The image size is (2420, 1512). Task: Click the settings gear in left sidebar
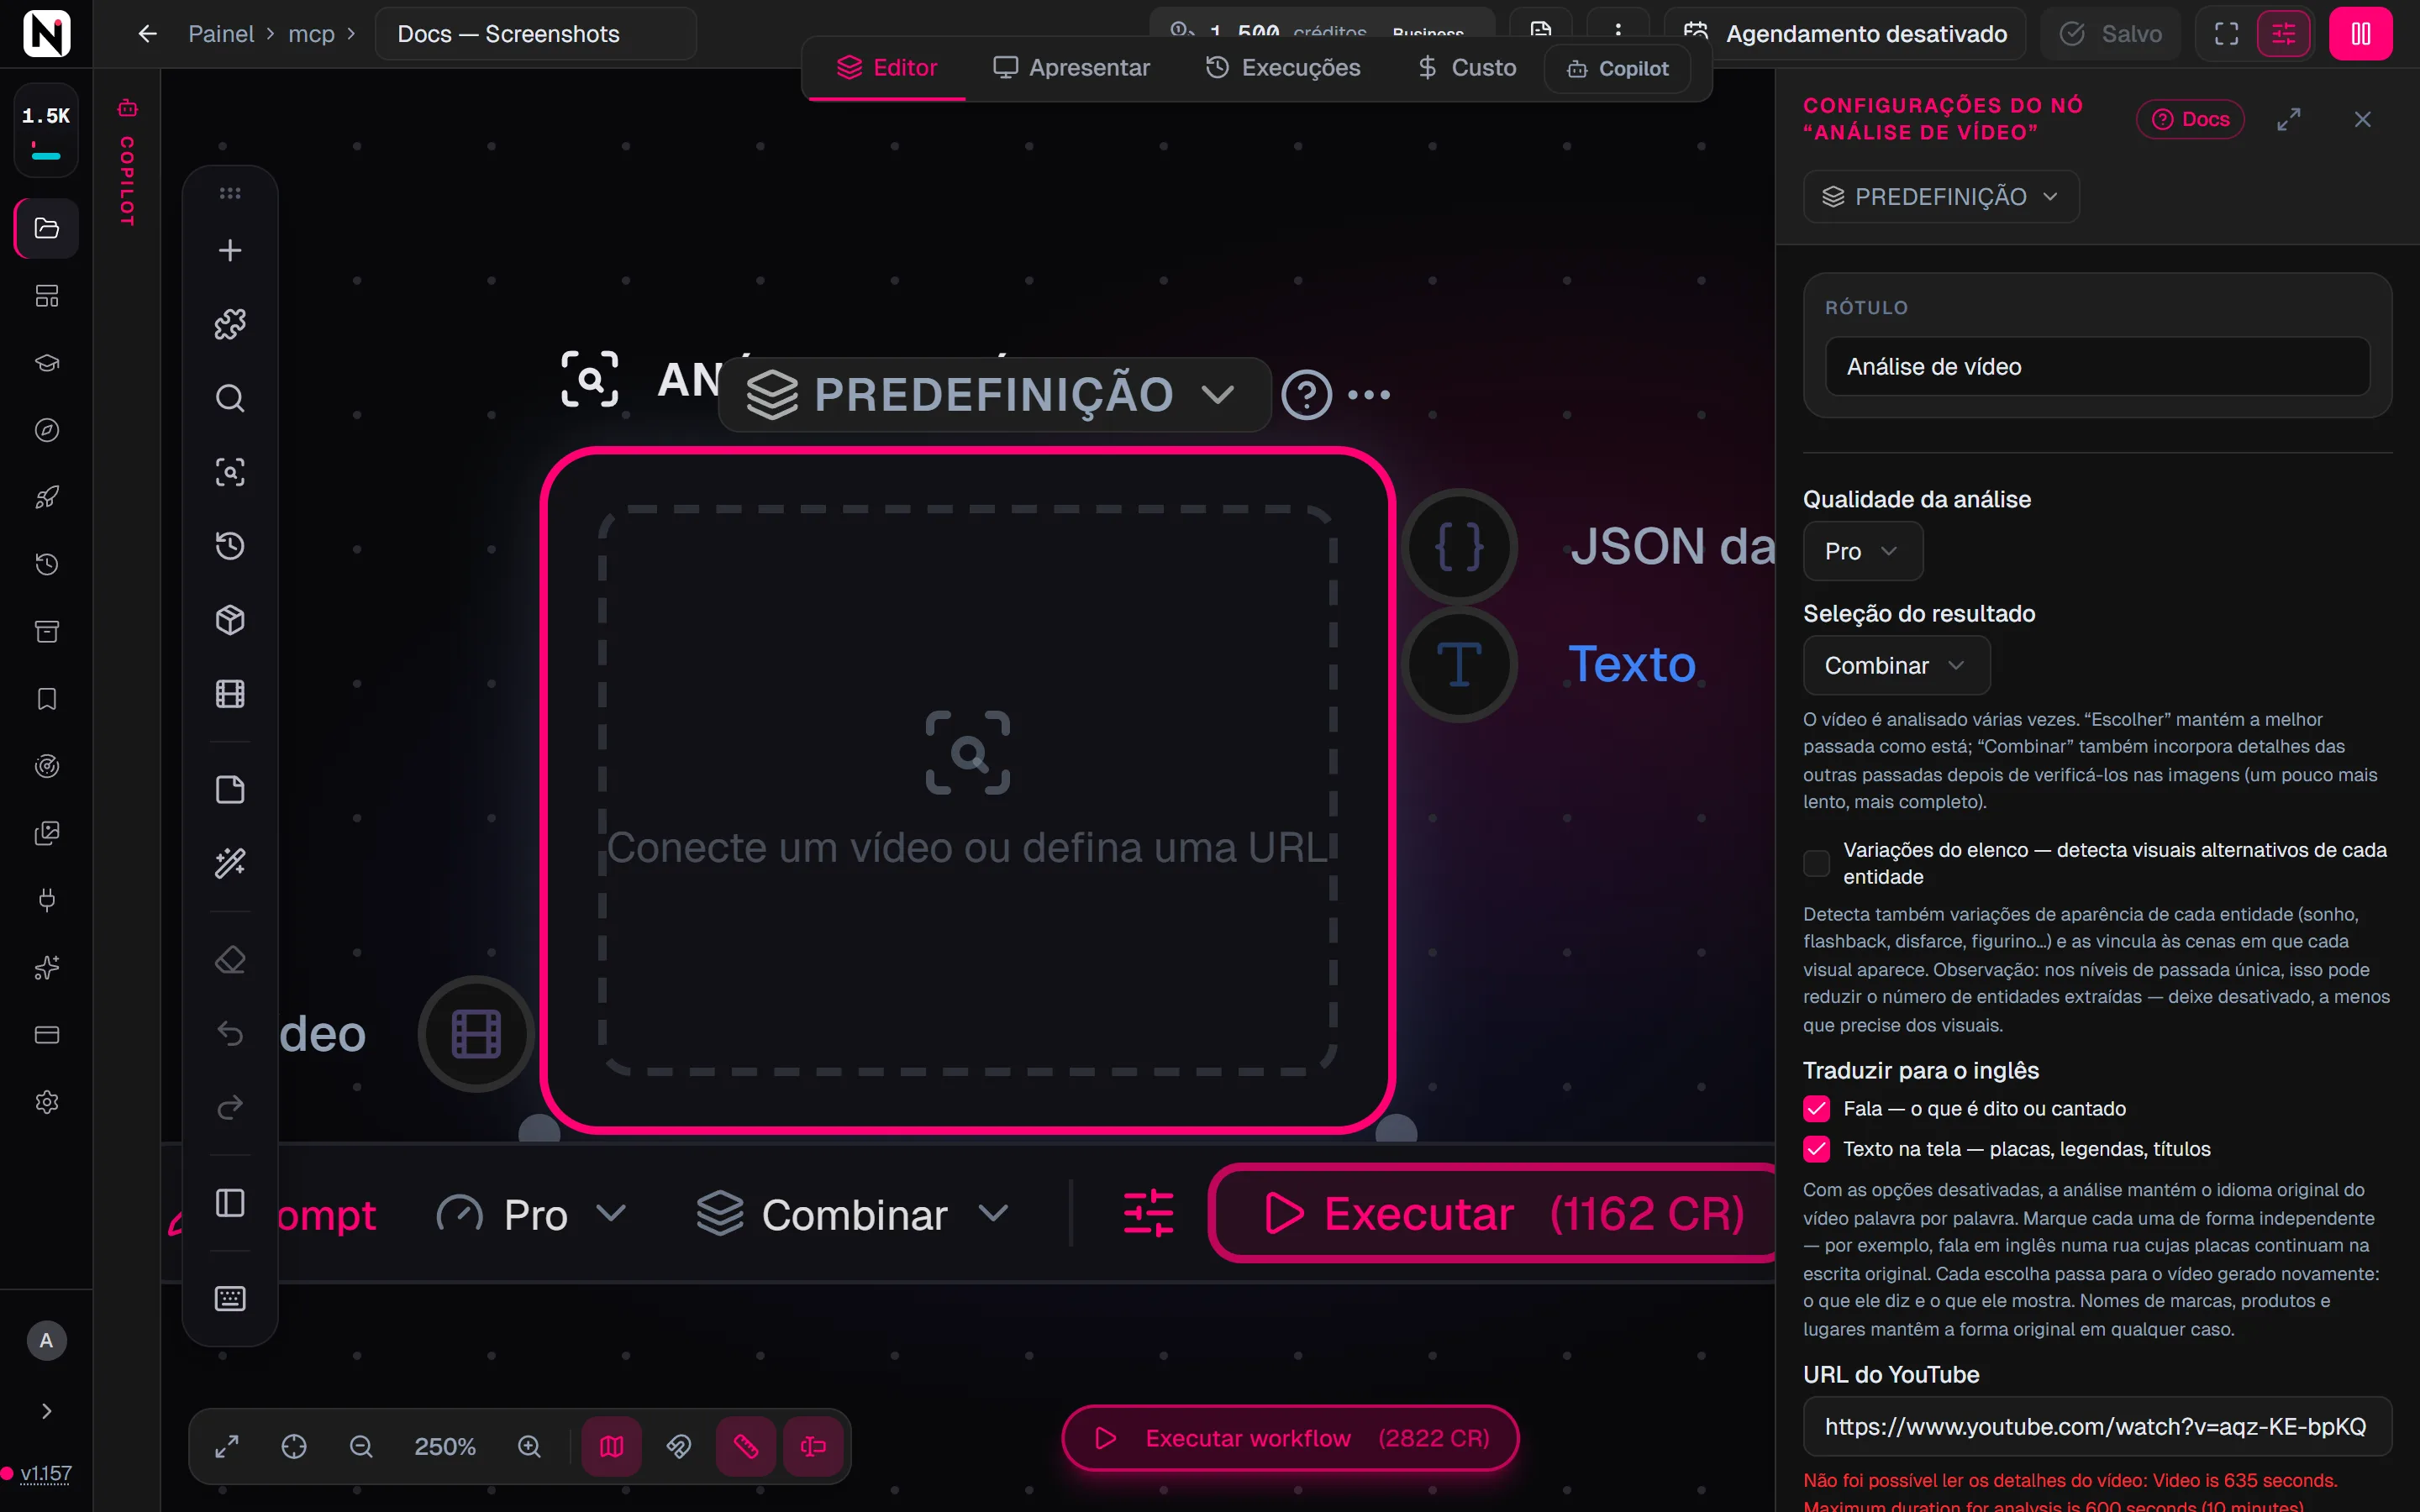[x=47, y=1102]
